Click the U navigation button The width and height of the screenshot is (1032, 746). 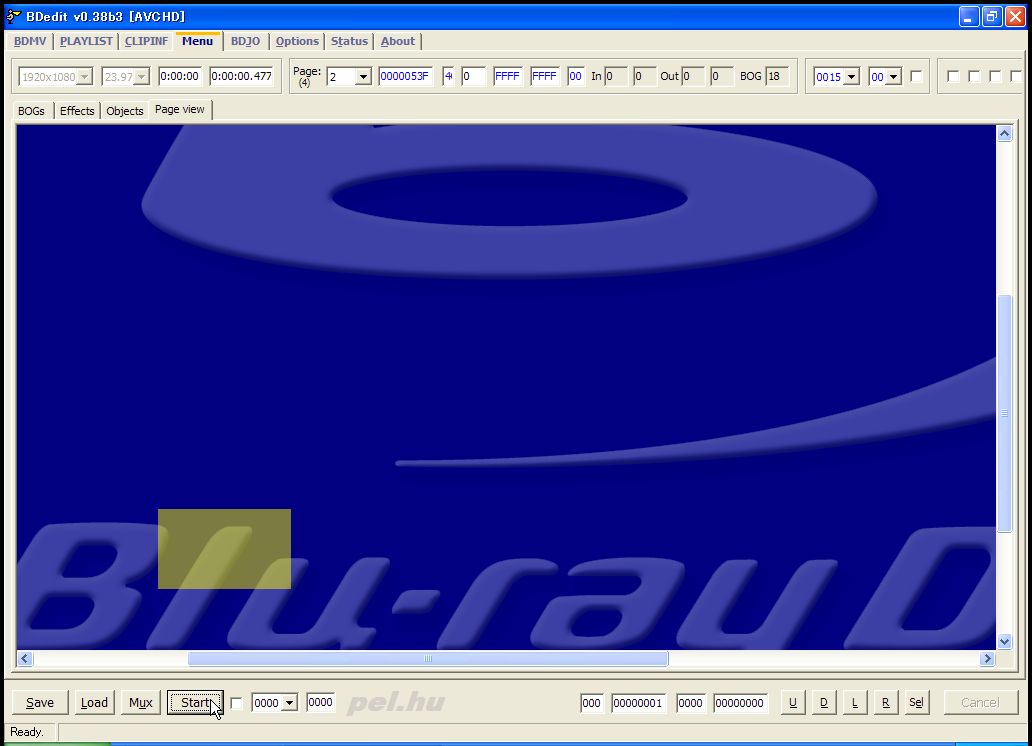coord(793,703)
